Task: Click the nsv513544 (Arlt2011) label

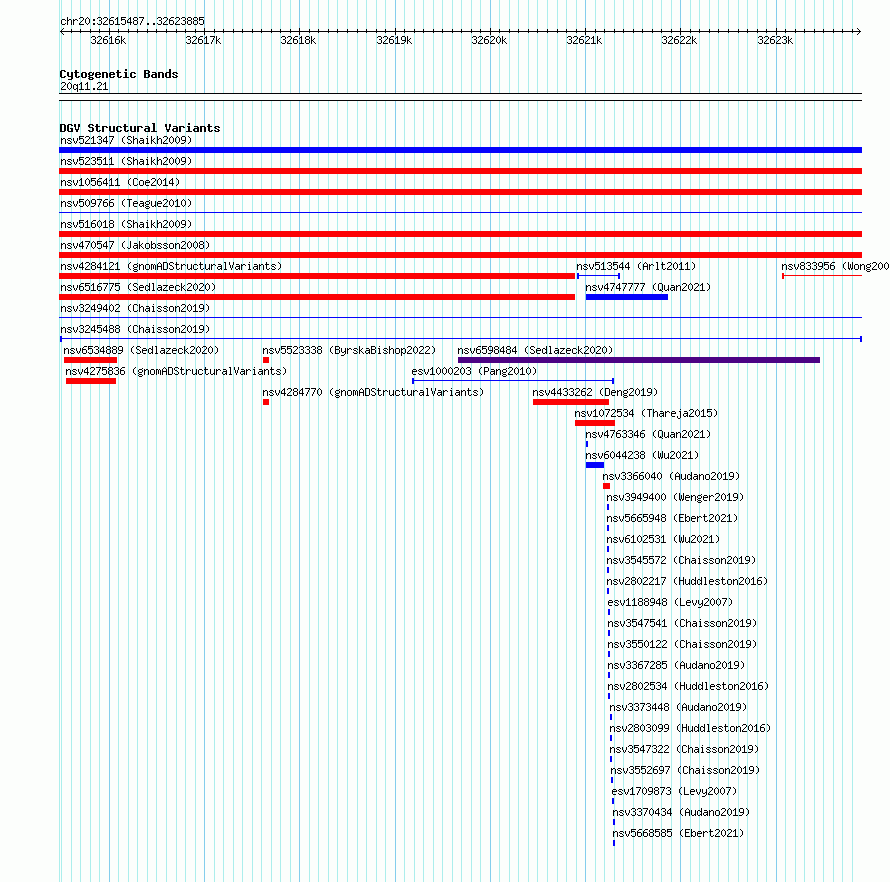Action: pos(636,266)
